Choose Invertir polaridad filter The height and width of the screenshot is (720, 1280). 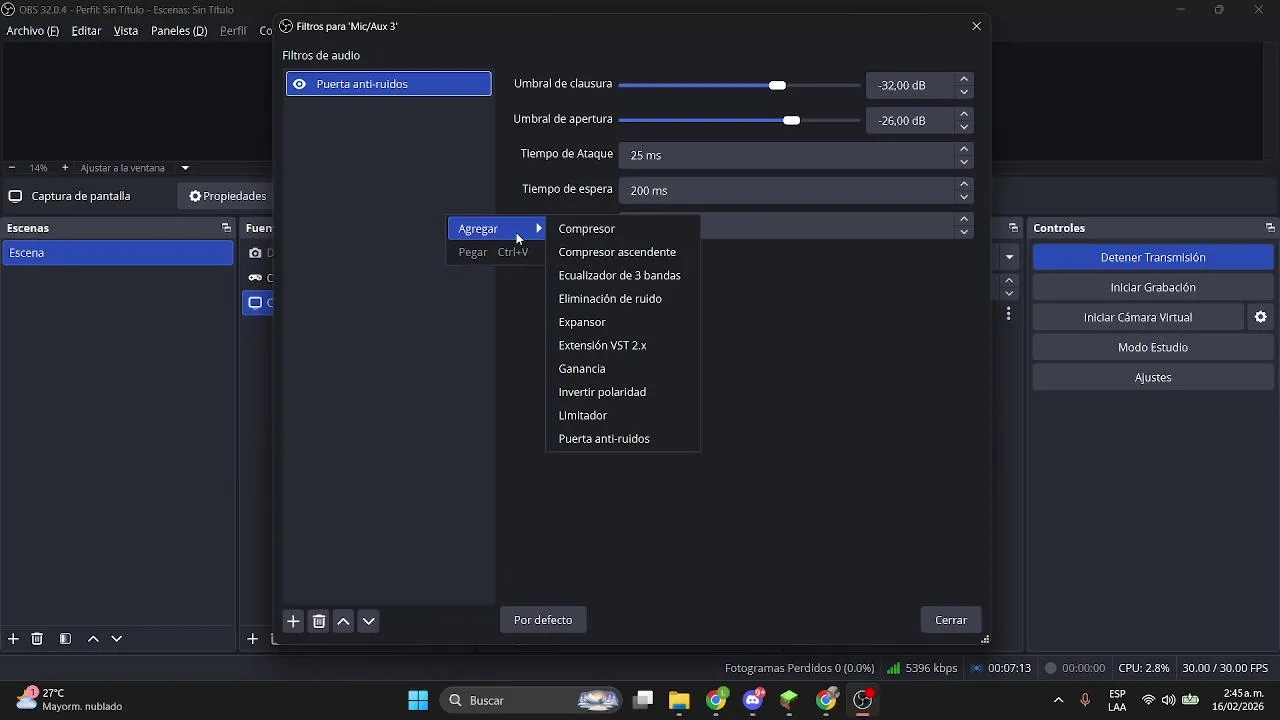[622, 392]
